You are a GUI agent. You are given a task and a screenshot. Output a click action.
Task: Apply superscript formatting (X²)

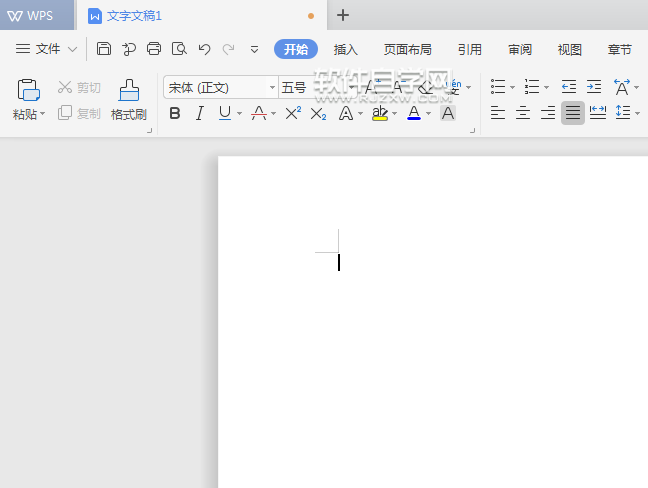[293, 113]
